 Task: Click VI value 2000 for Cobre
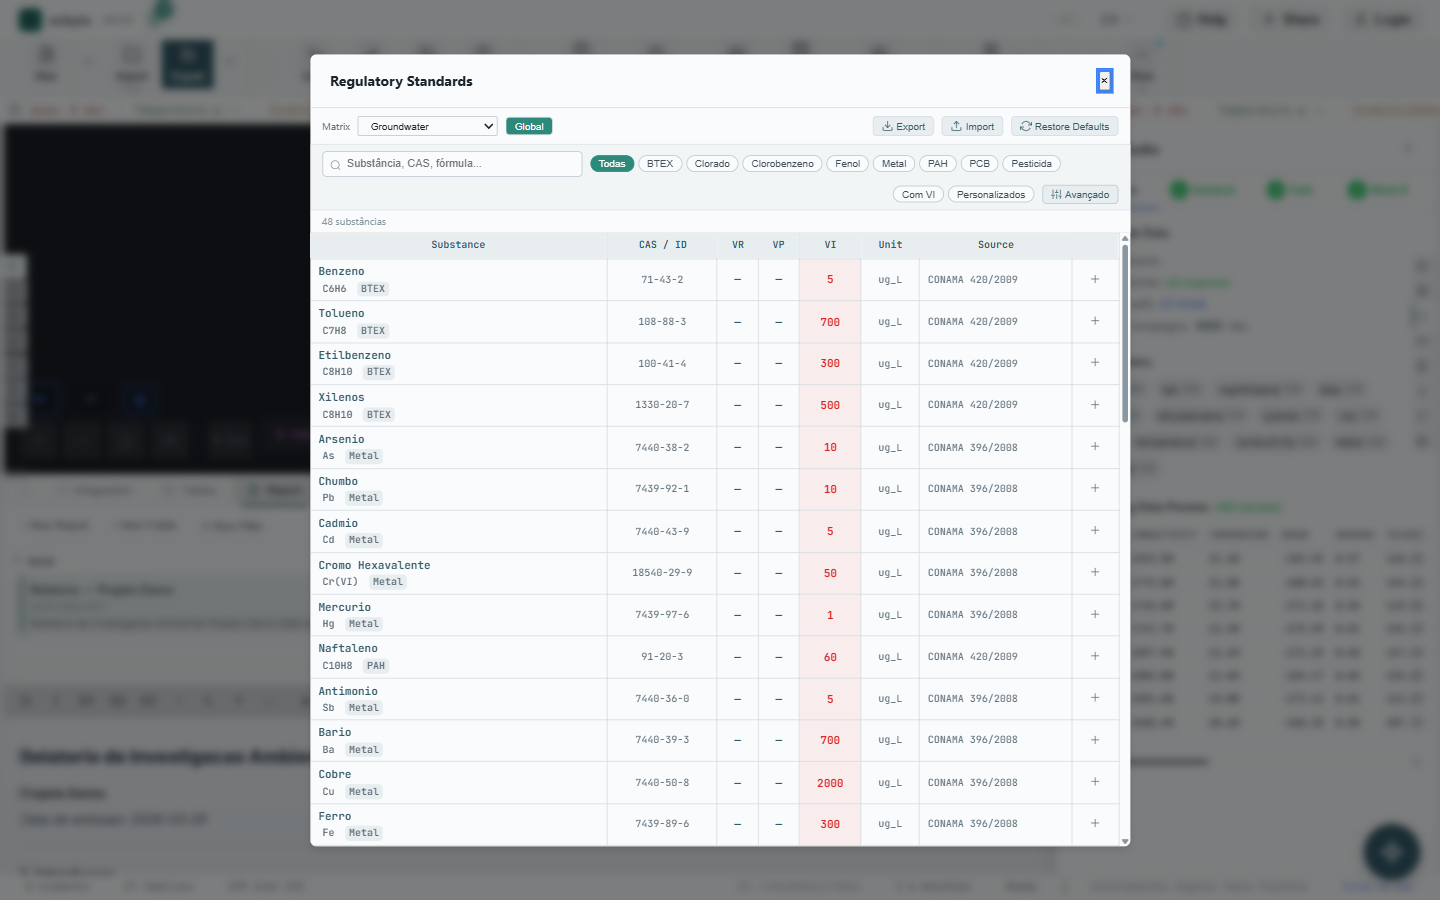coord(830,783)
